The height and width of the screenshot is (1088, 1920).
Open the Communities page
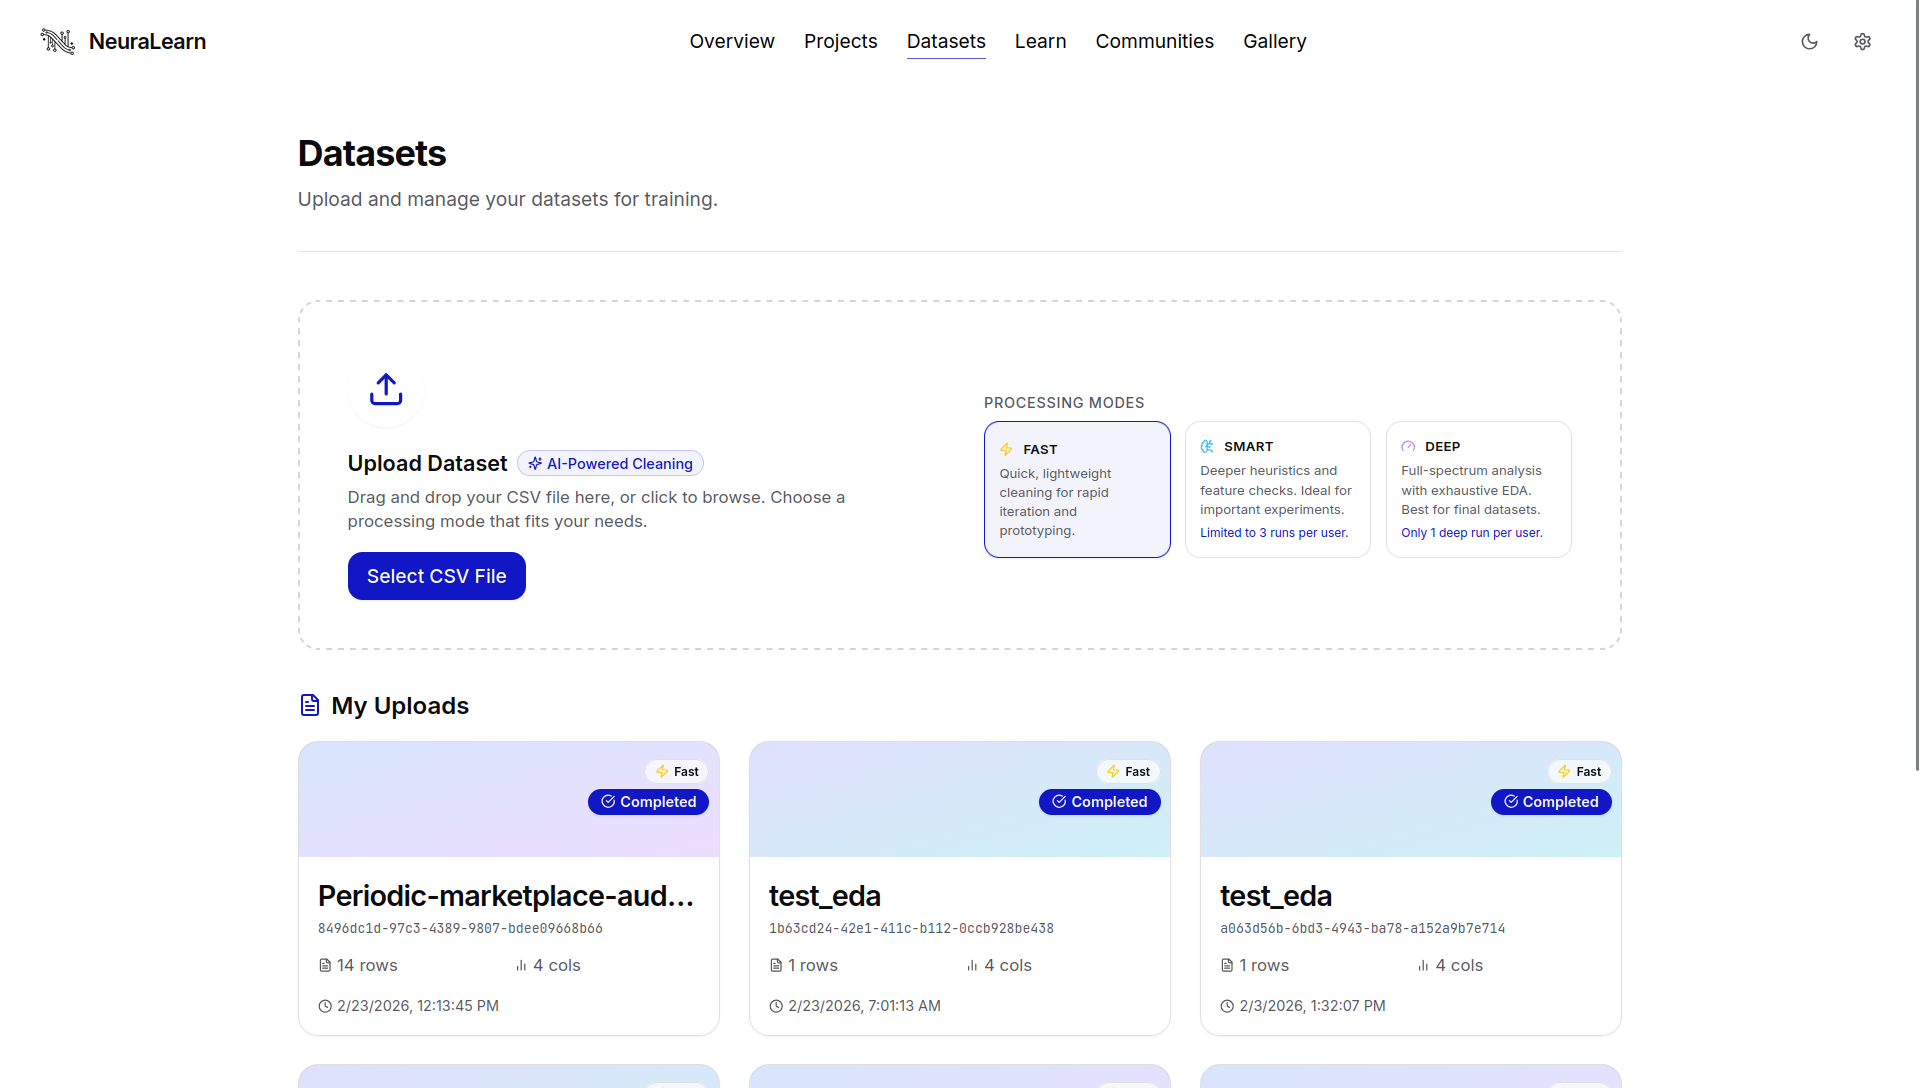[1154, 41]
